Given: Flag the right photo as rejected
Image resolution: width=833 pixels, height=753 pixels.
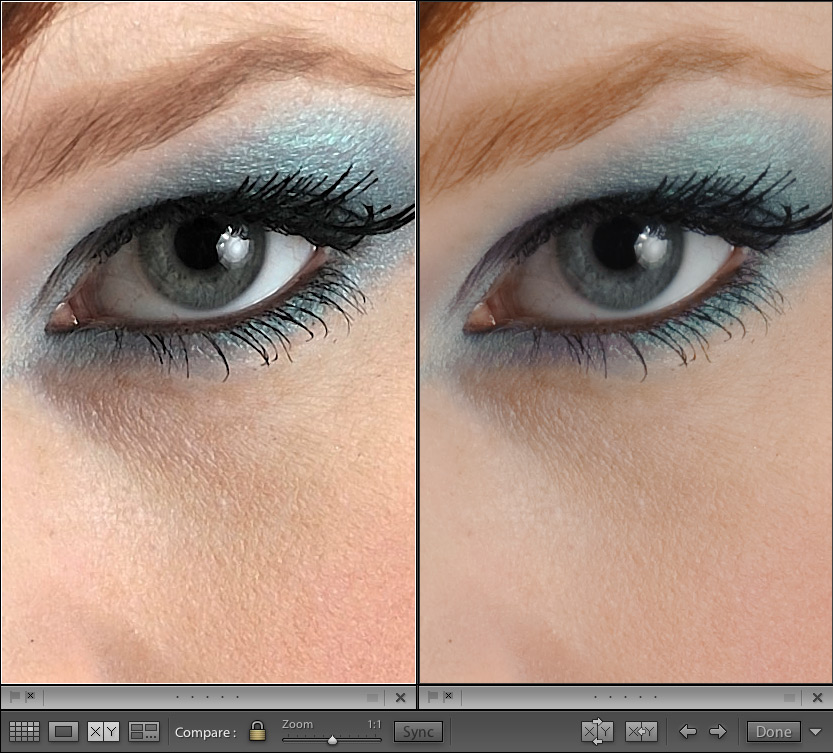Looking at the screenshot, I should (x=448, y=696).
